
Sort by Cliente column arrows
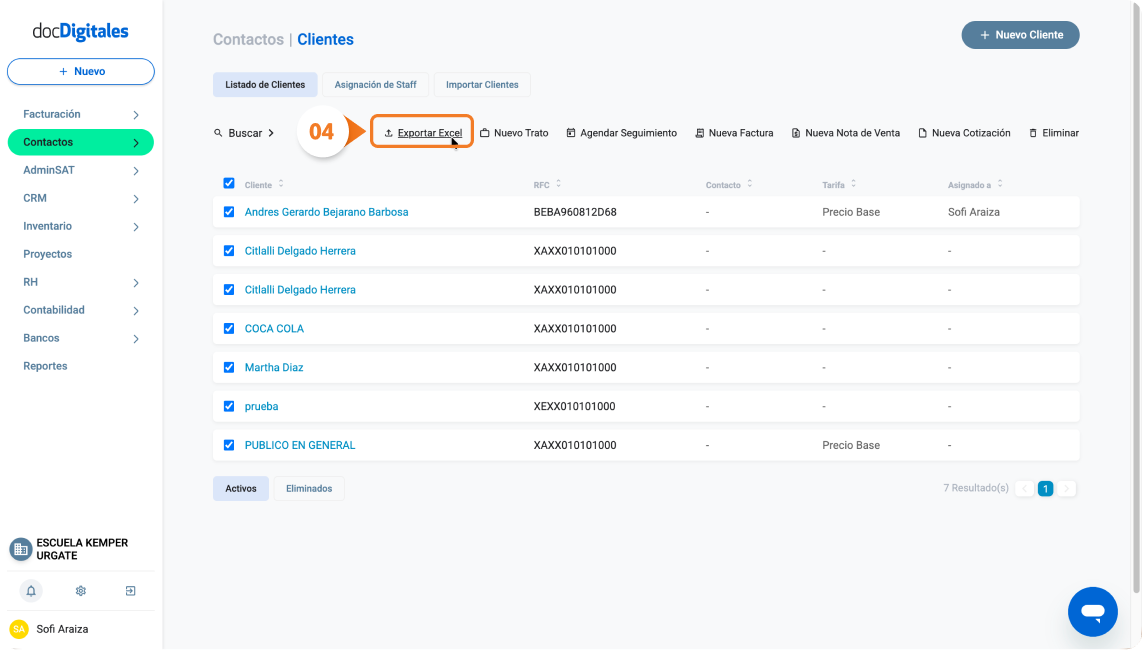pos(281,184)
